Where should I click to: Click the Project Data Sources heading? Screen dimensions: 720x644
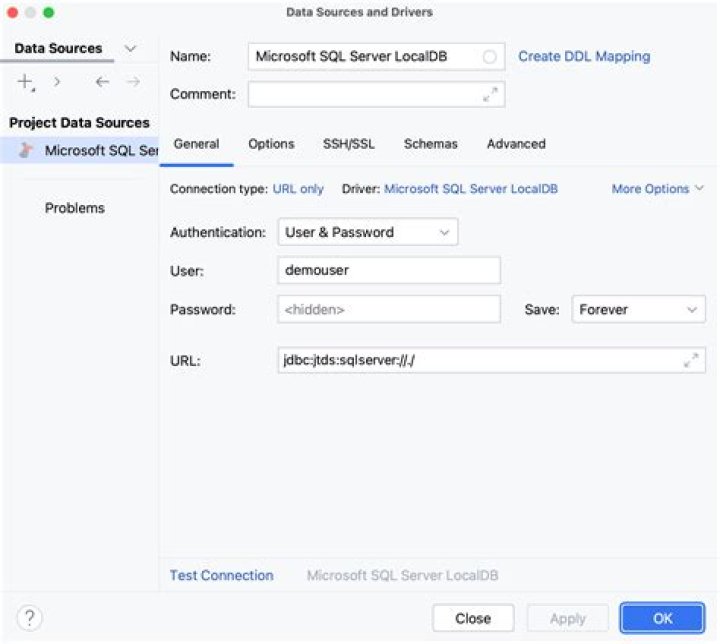point(79,123)
